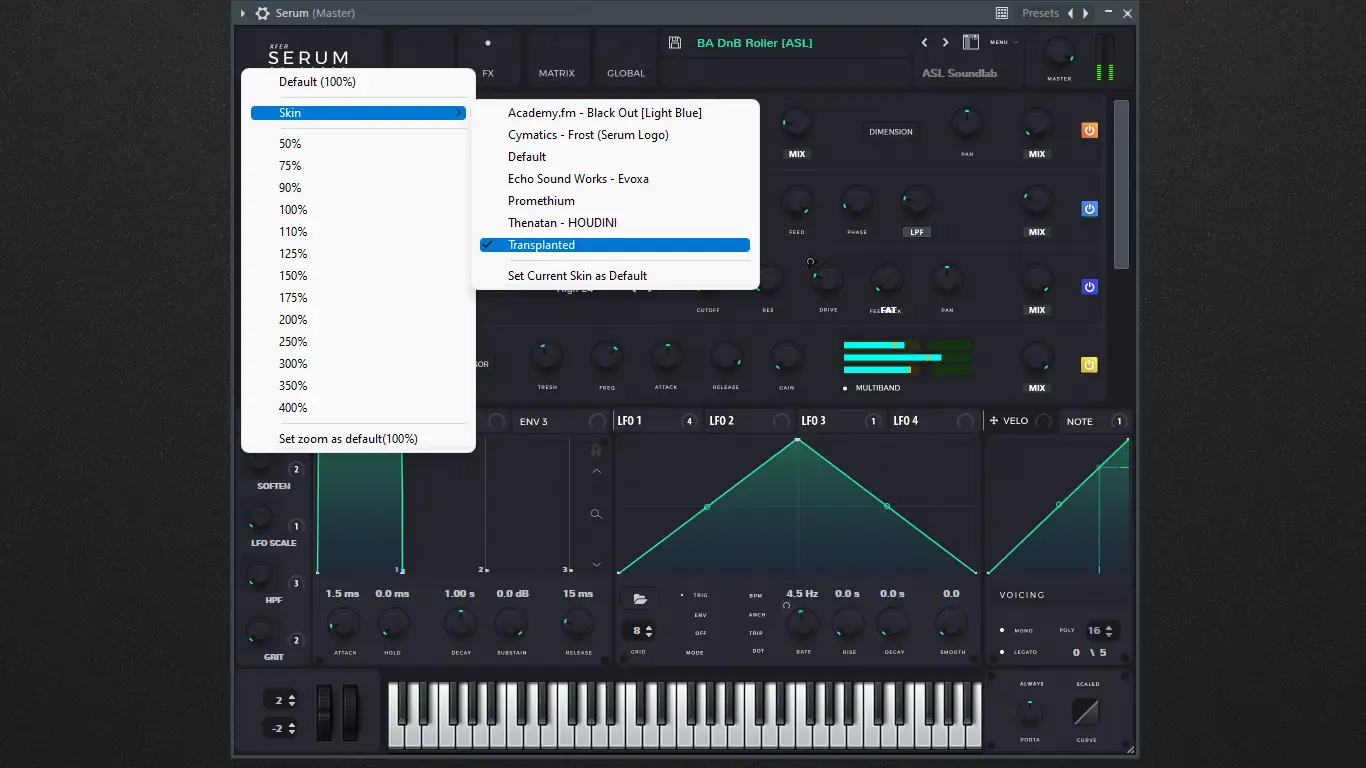Toggle LFO BPM sync
Screen dimensions: 1366x768
click(x=756, y=595)
